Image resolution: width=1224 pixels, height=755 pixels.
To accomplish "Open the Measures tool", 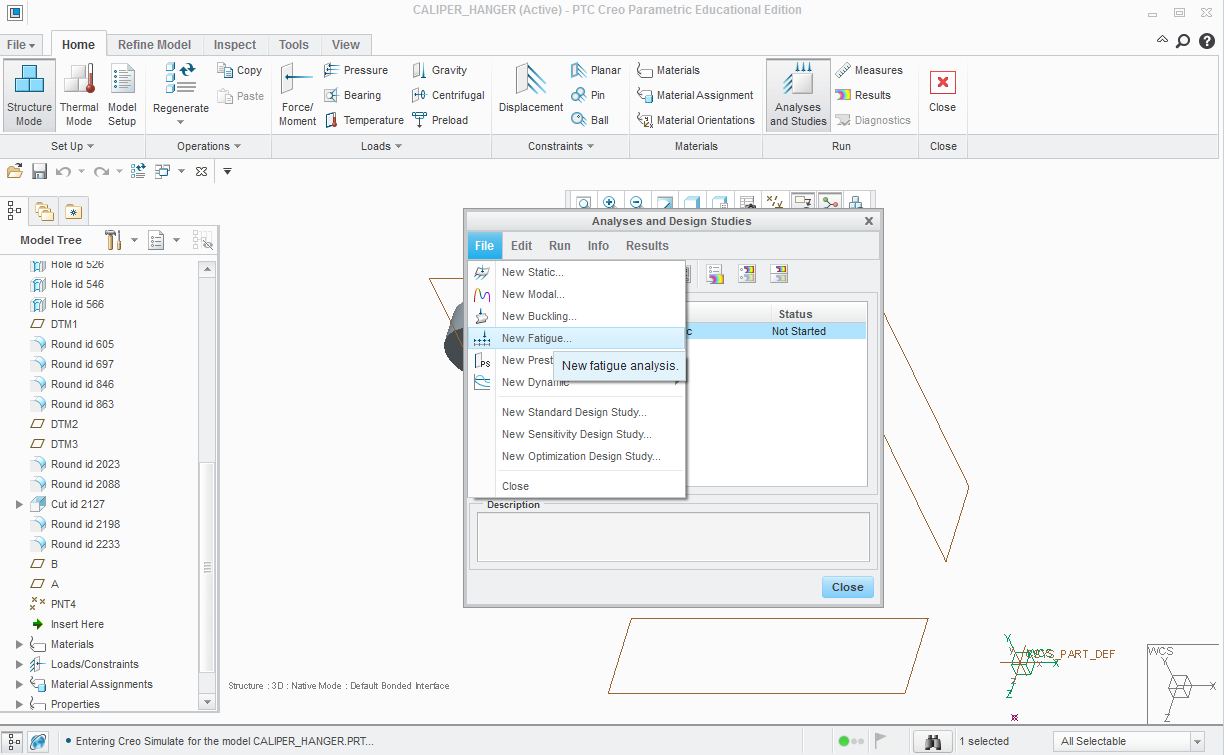I will (869, 70).
